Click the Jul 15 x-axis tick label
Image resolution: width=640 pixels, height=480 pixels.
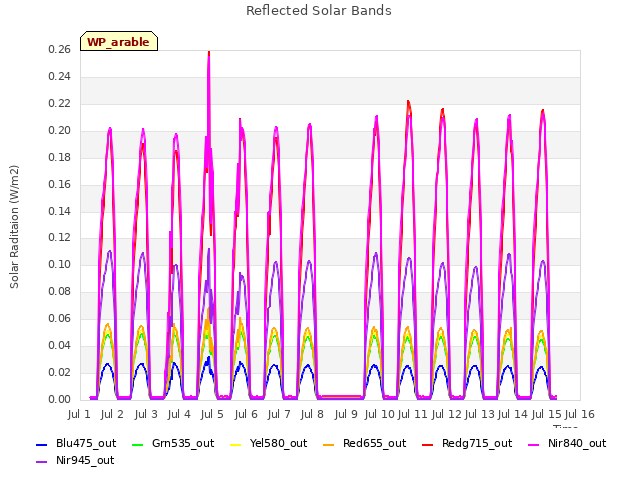point(546,414)
